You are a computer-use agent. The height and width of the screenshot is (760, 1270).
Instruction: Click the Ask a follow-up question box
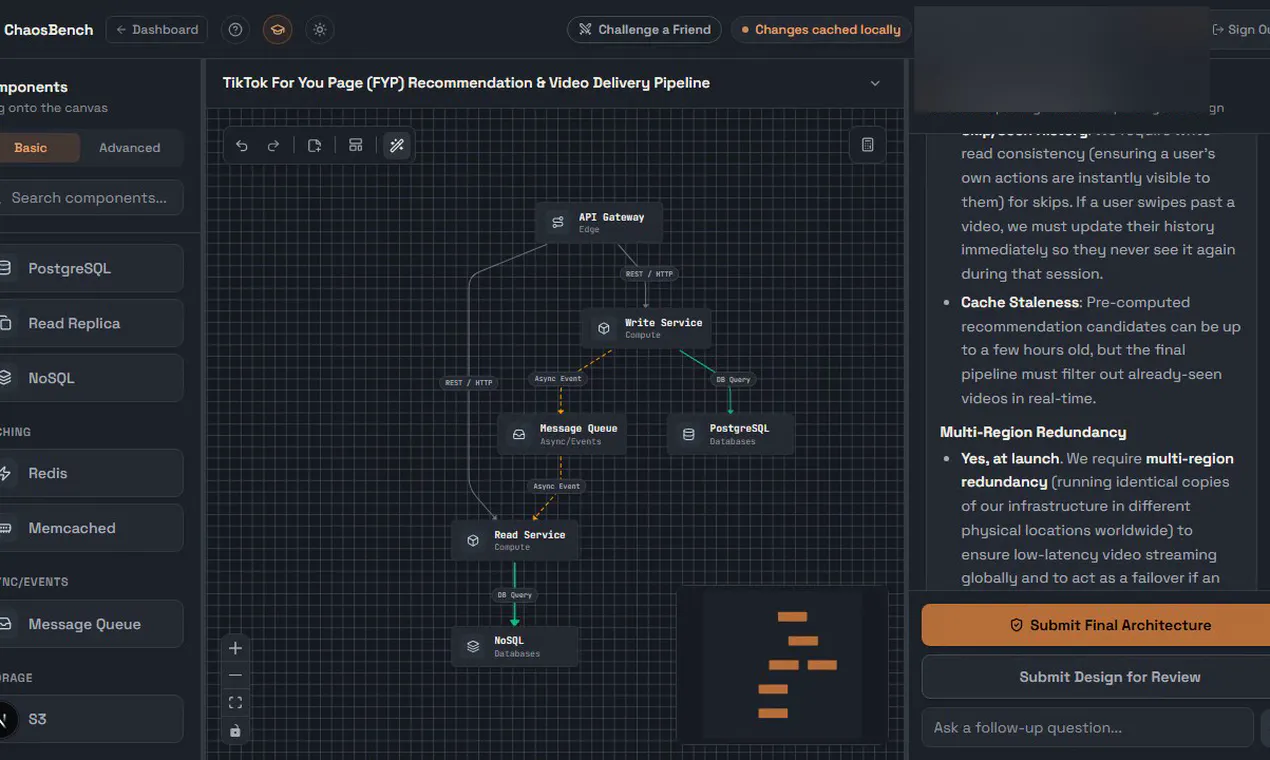click(x=1087, y=728)
